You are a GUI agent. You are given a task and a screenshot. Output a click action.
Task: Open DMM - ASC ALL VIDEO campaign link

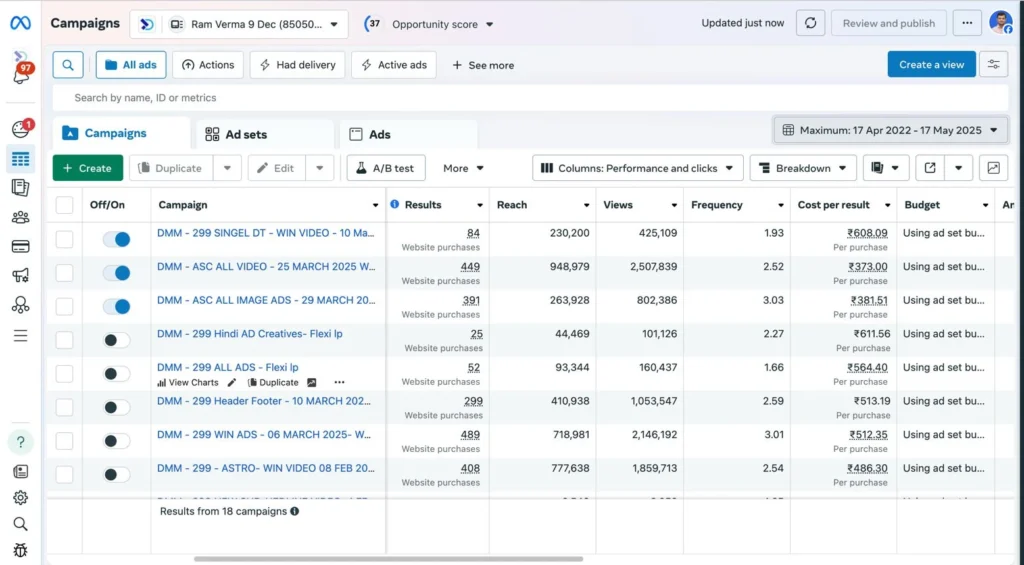[265, 267]
